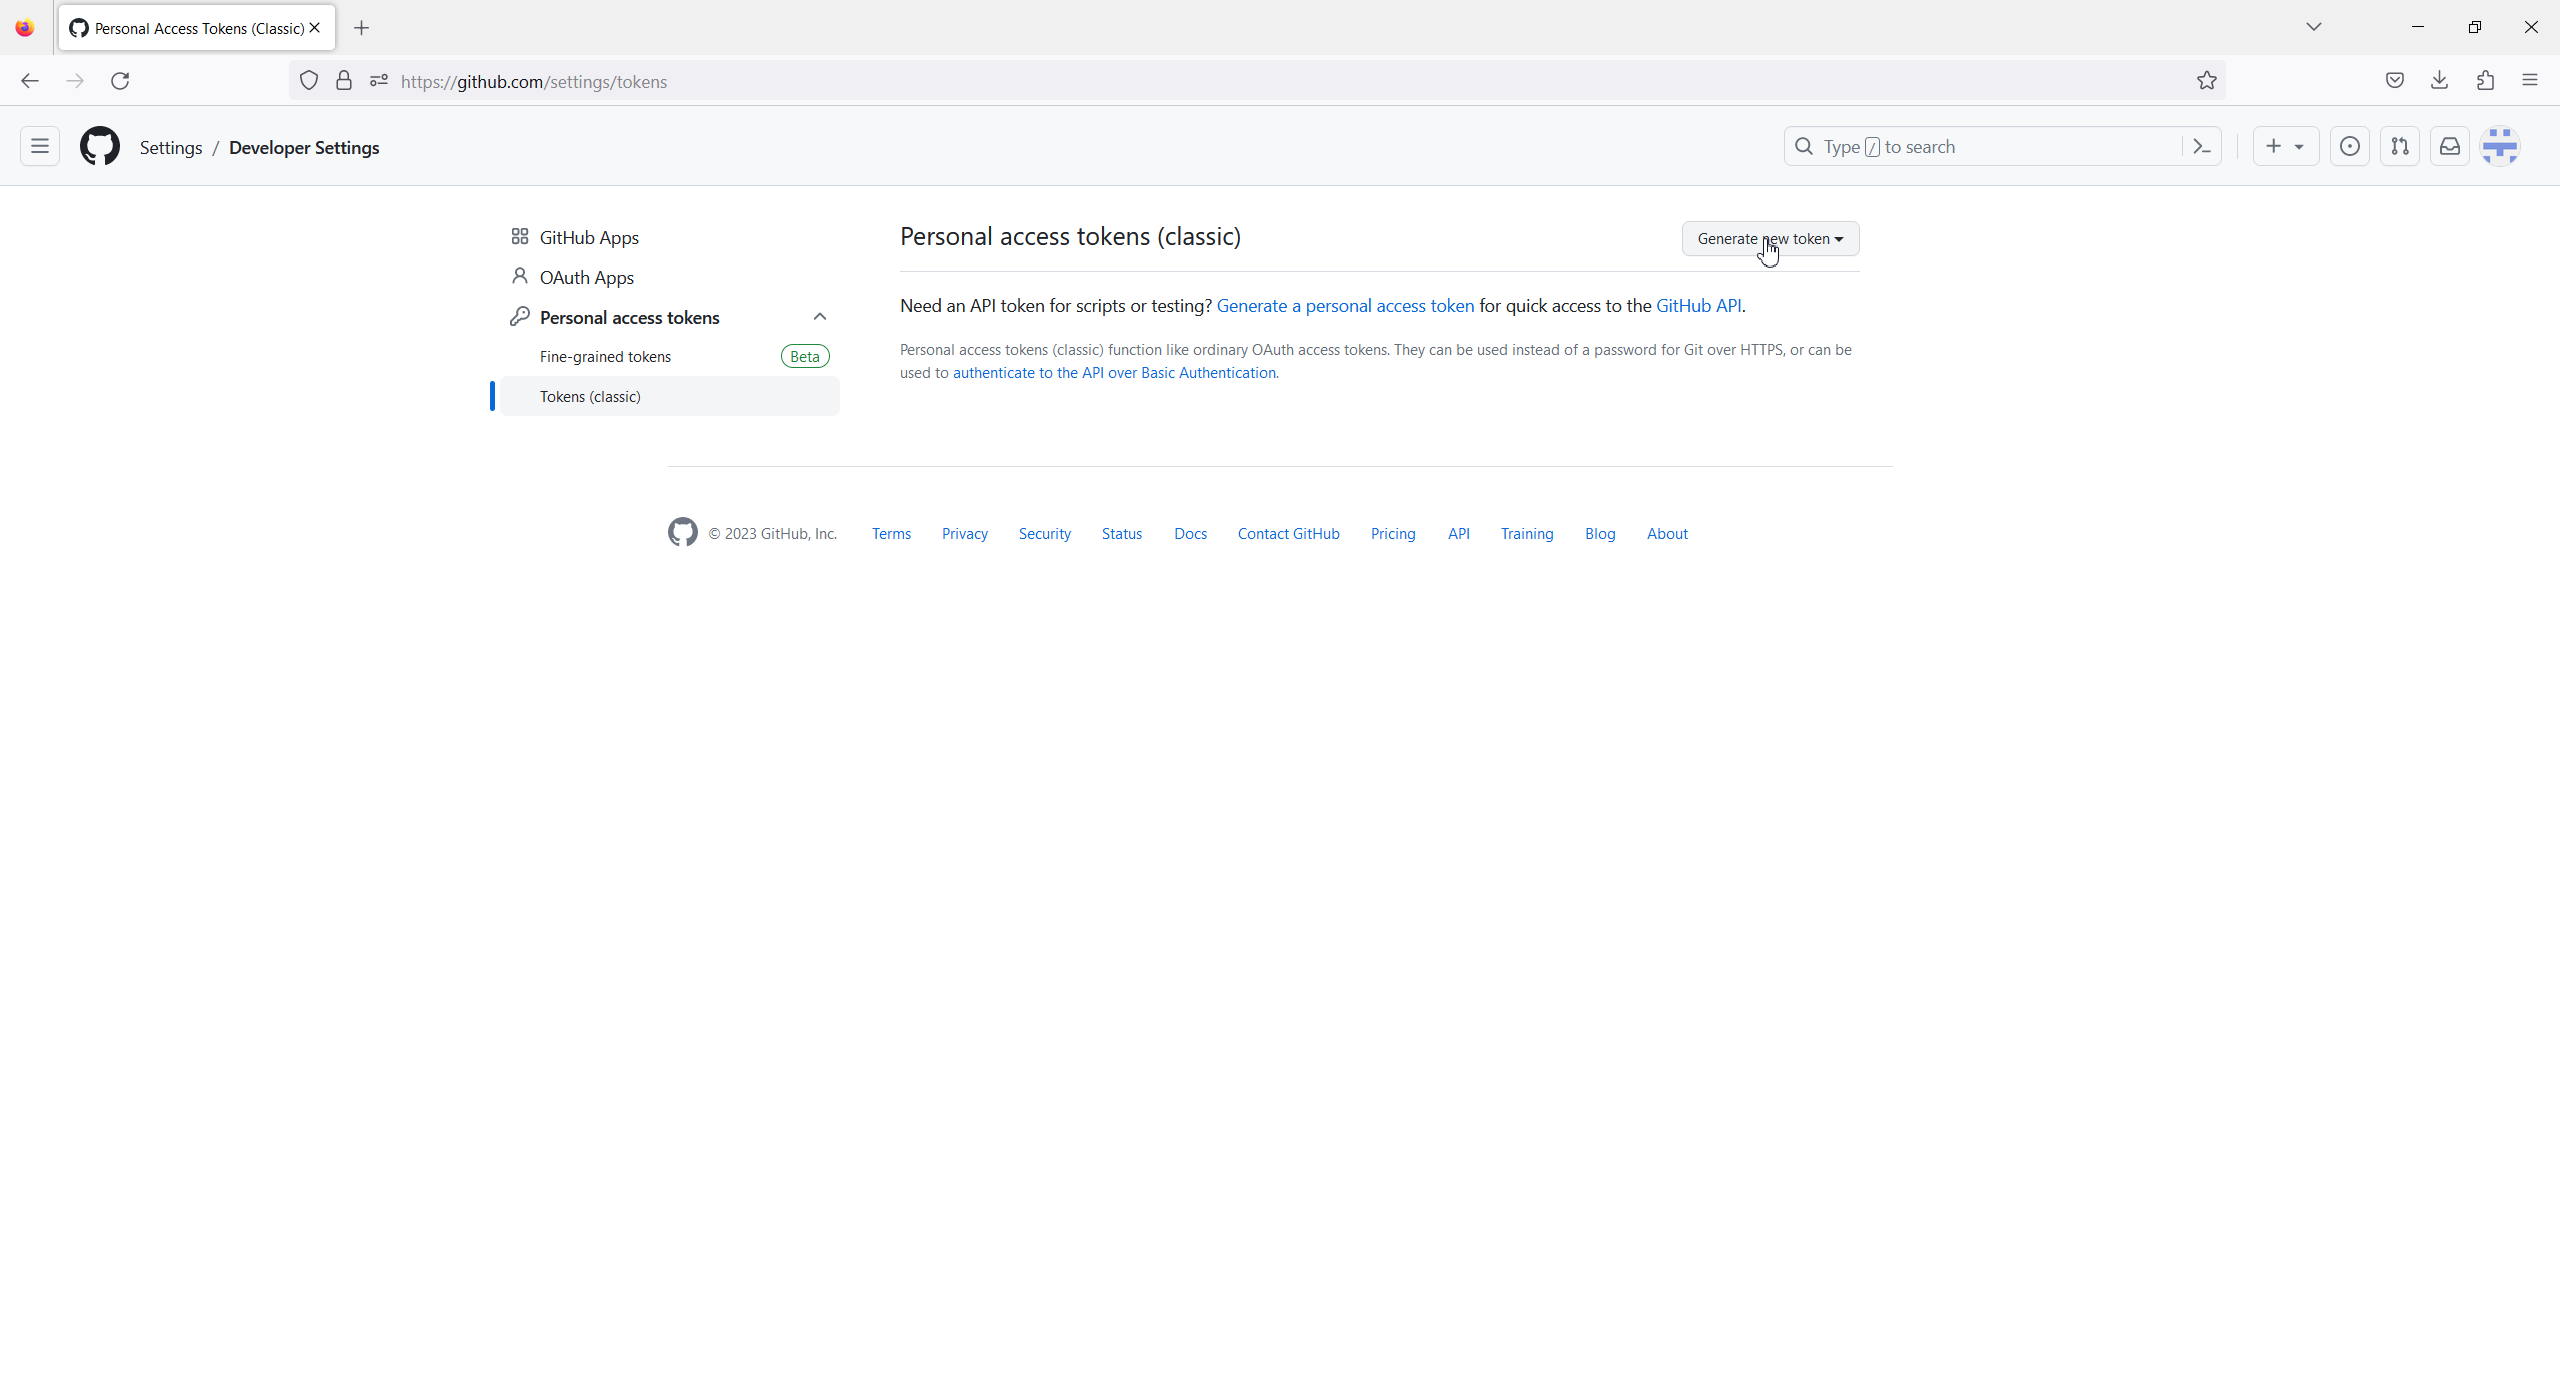Open the command palette icon
The height and width of the screenshot is (1378, 2560).
pos(2202,147)
